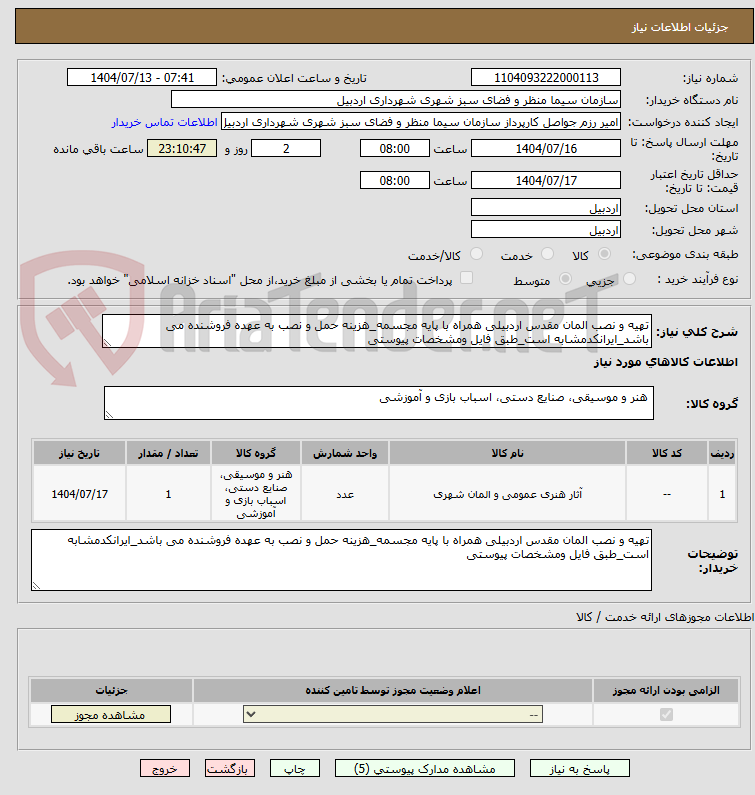Click the توضیحات خریدار text area

coord(341,560)
